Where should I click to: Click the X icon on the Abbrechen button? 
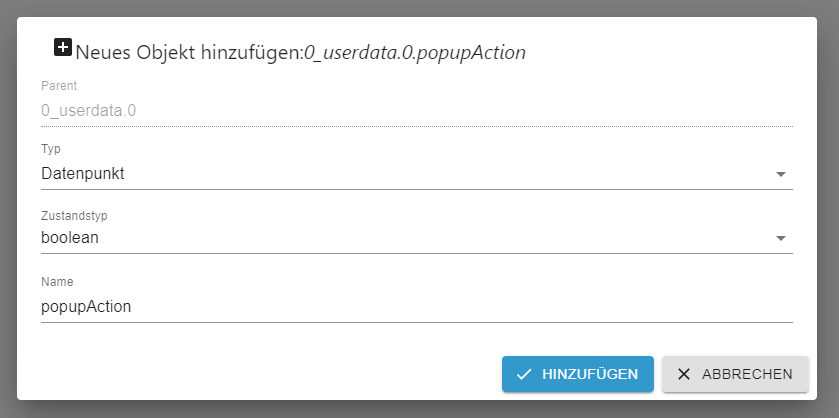(684, 374)
